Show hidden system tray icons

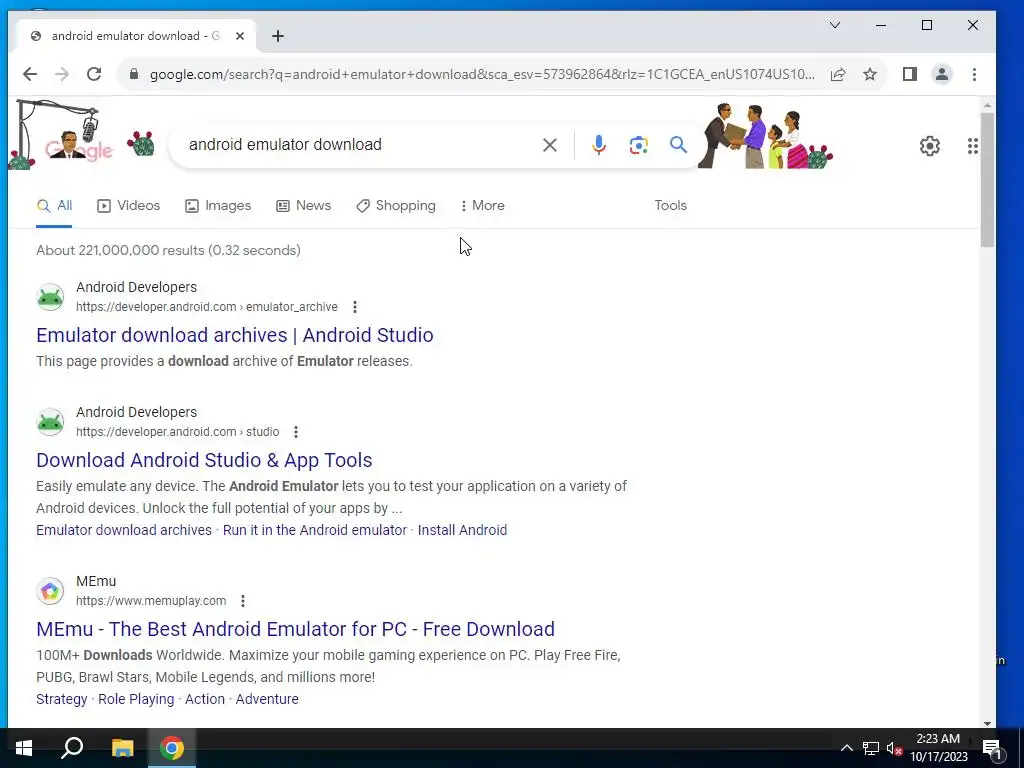coord(846,748)
